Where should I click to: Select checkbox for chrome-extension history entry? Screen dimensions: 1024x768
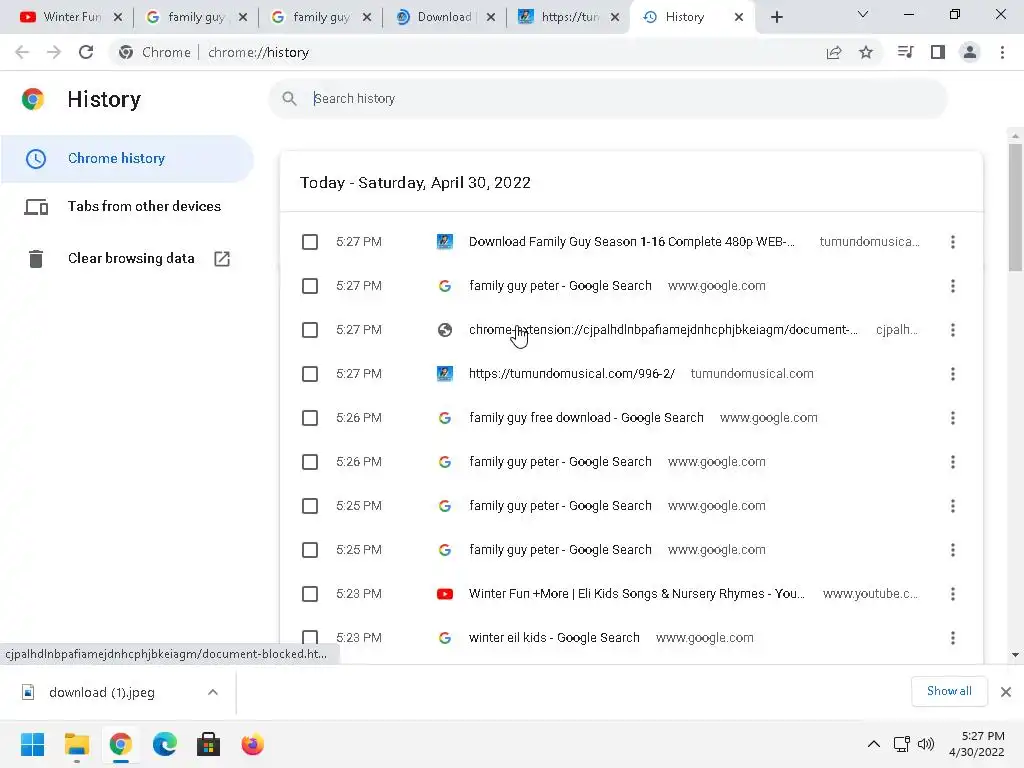tap(310, 330)
